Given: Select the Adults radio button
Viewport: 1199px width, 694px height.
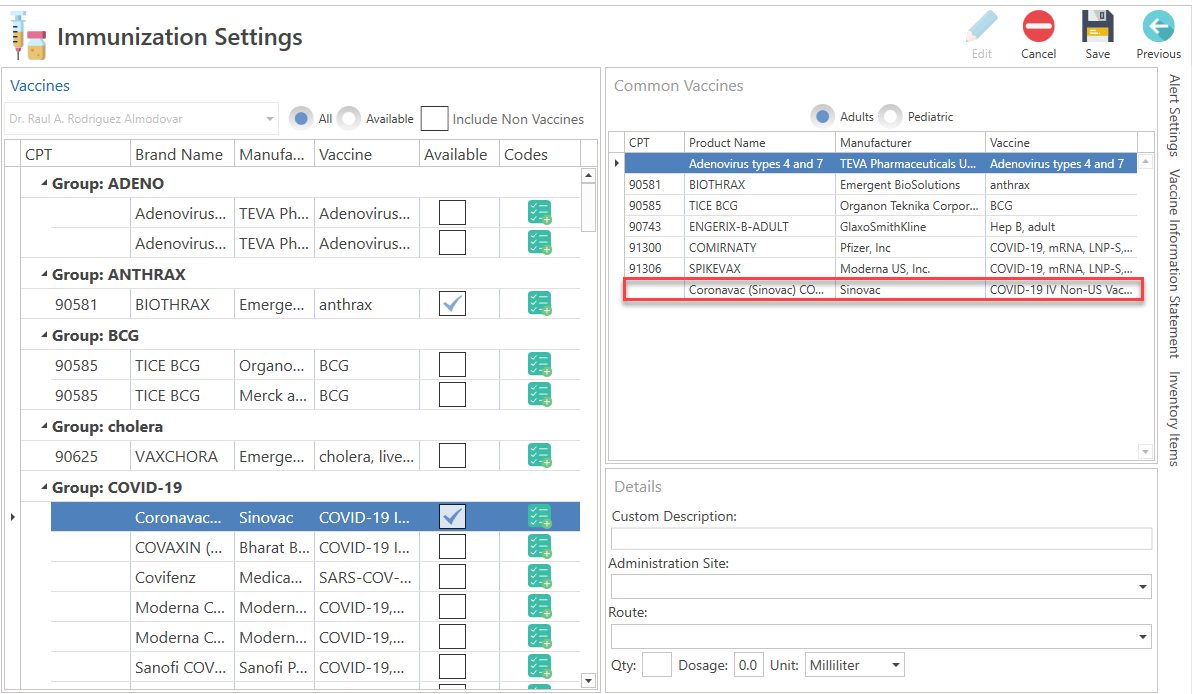Looking at the screenshot, I should 822,116.
